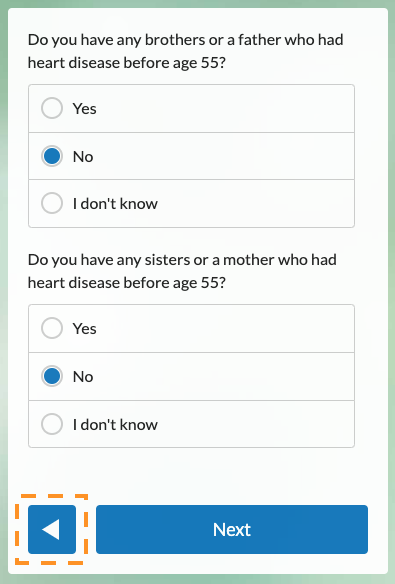Click the No label under the father question
The width and height of the screenshot is (395, 584).
(83, 156)
